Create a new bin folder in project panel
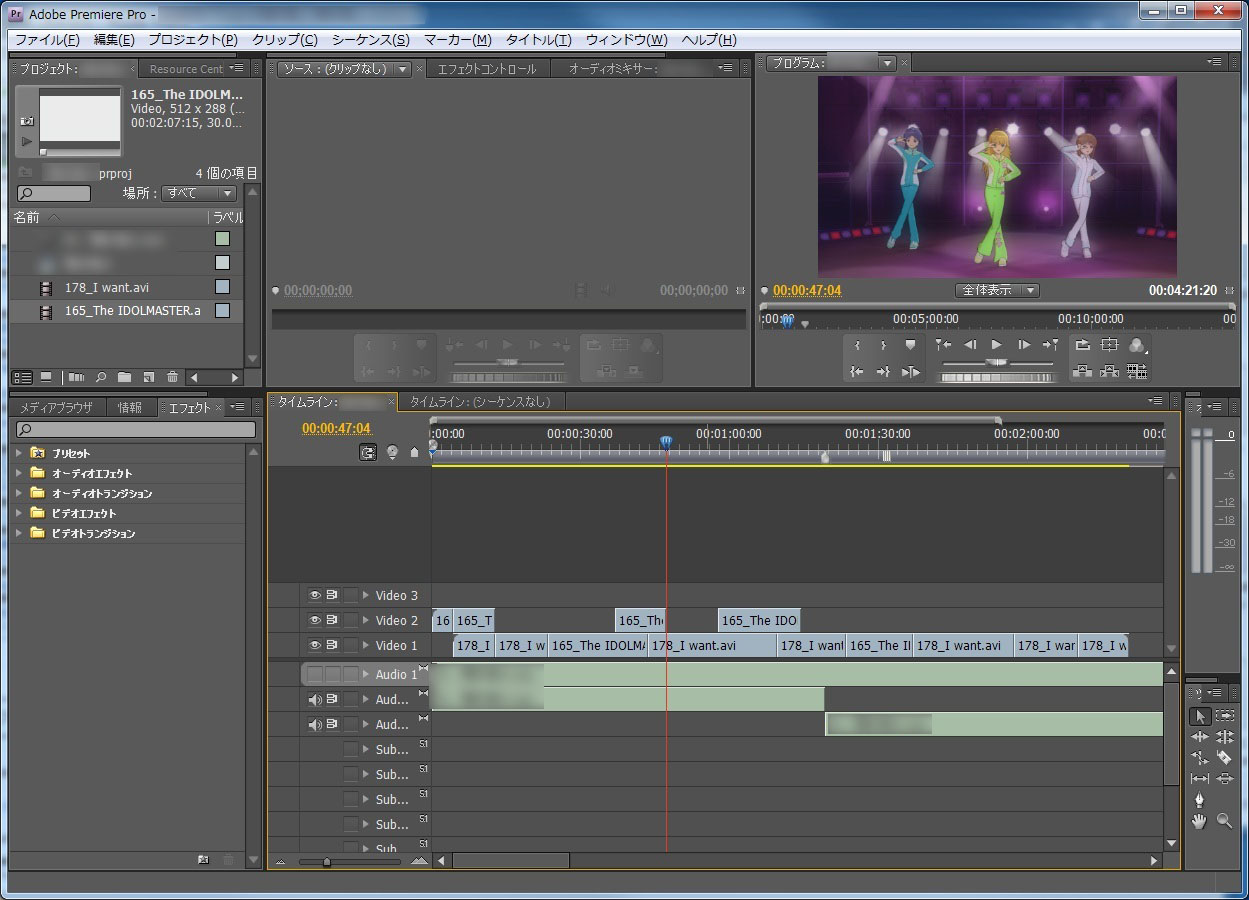Screen dimensions: 1249x900 (125, 377)
